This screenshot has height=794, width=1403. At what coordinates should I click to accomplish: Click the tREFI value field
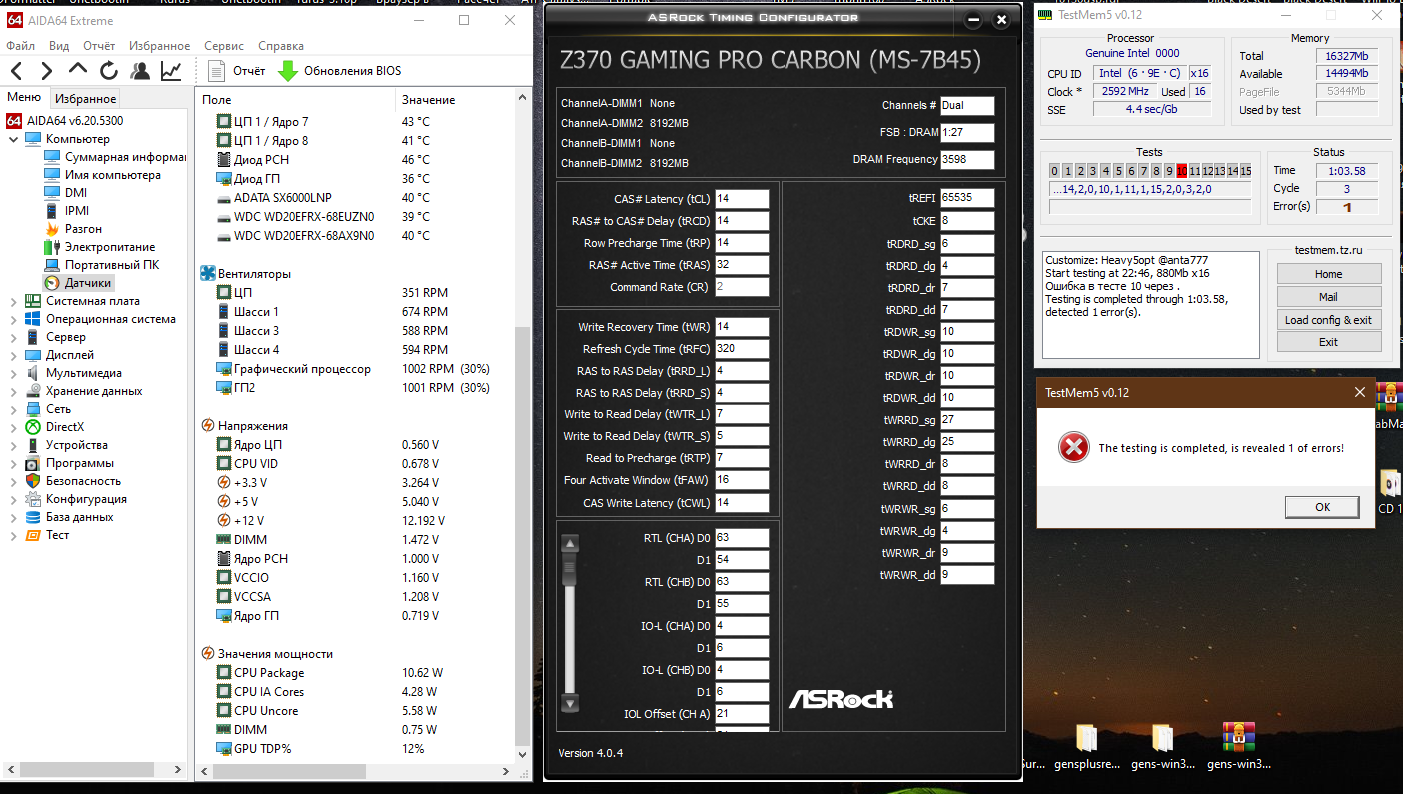coord(967,199)
